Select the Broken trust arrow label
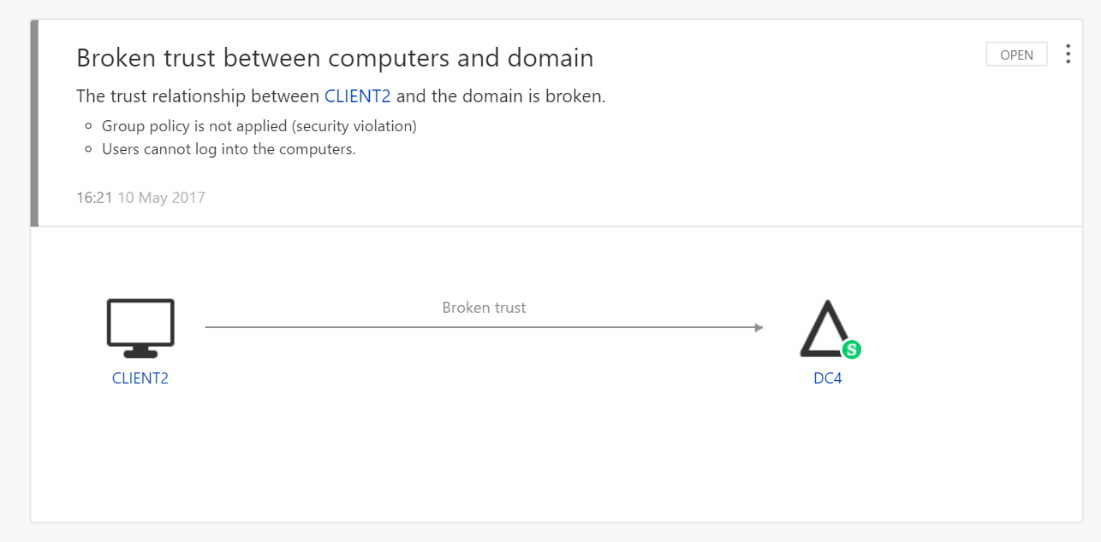The image size is (1101, 542). [x=484, y=308]
